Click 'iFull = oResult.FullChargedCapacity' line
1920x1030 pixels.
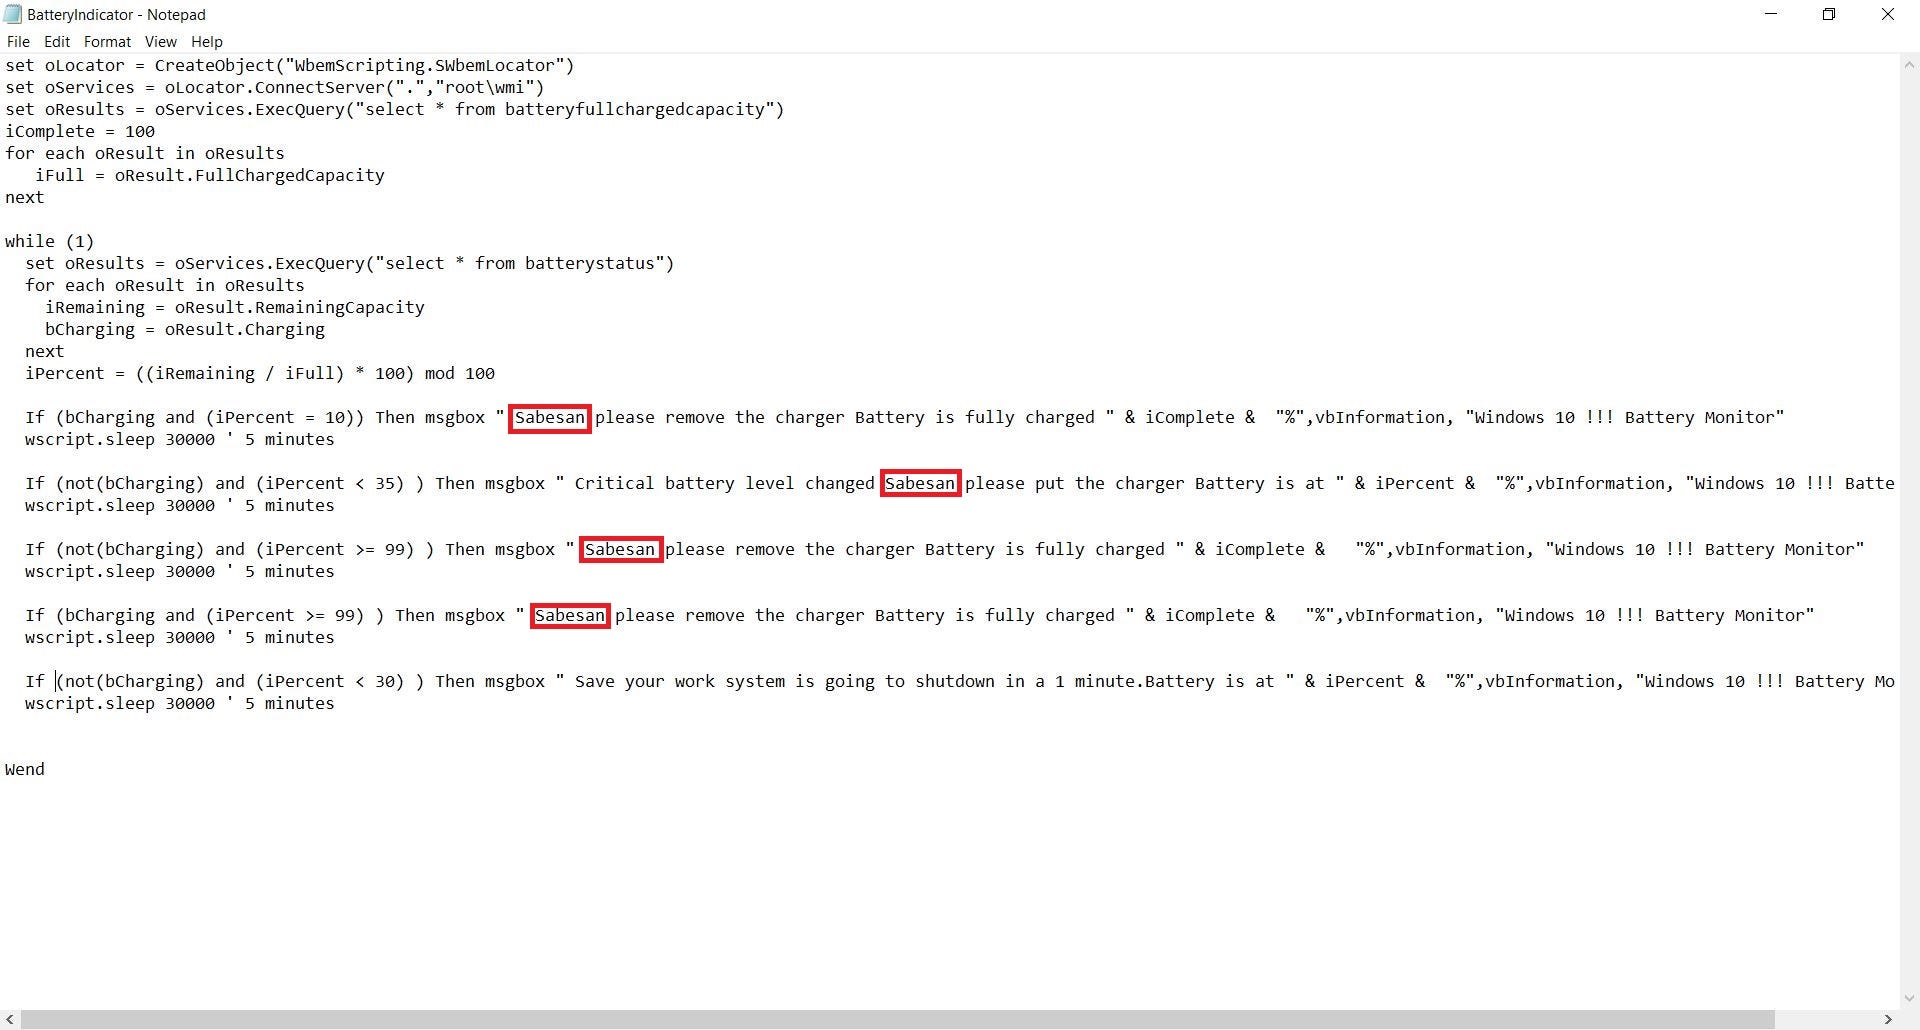click(210, 176)
